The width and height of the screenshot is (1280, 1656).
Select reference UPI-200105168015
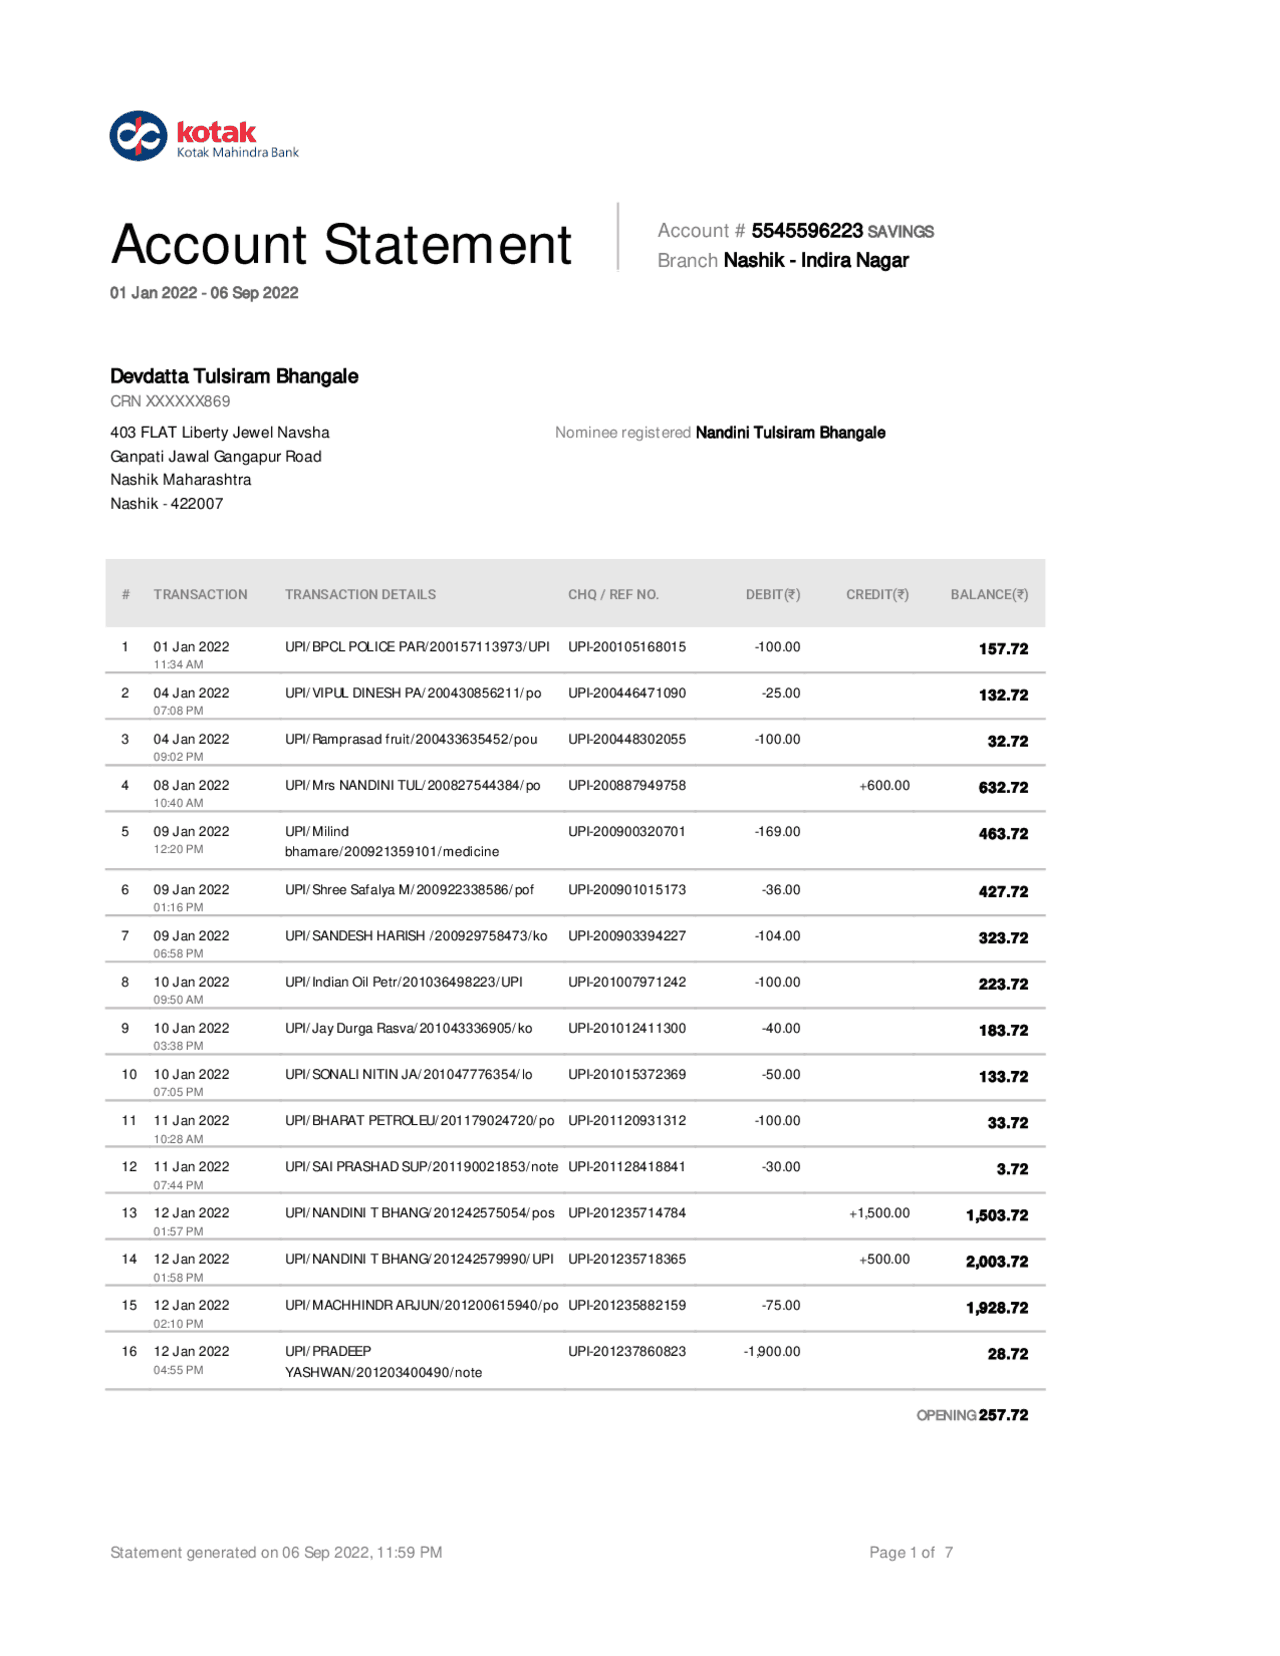627,647
